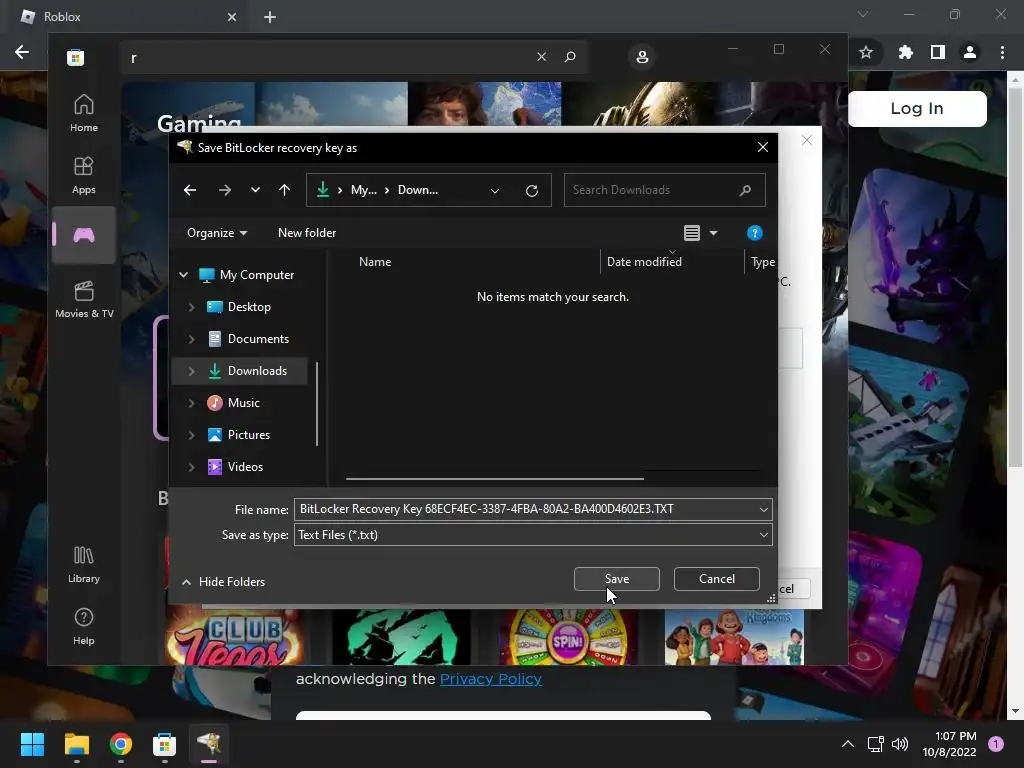Open the Privacy Policy link

[490, 679]
